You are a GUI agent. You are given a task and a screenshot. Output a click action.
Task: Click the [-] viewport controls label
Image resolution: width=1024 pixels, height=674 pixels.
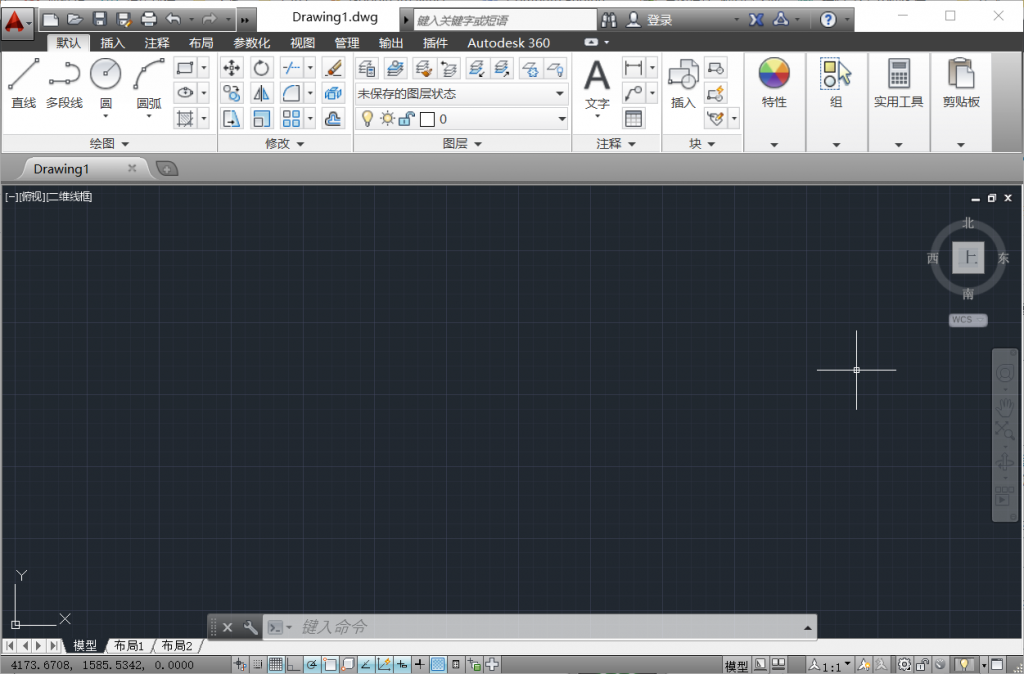[x=11, y=197]
